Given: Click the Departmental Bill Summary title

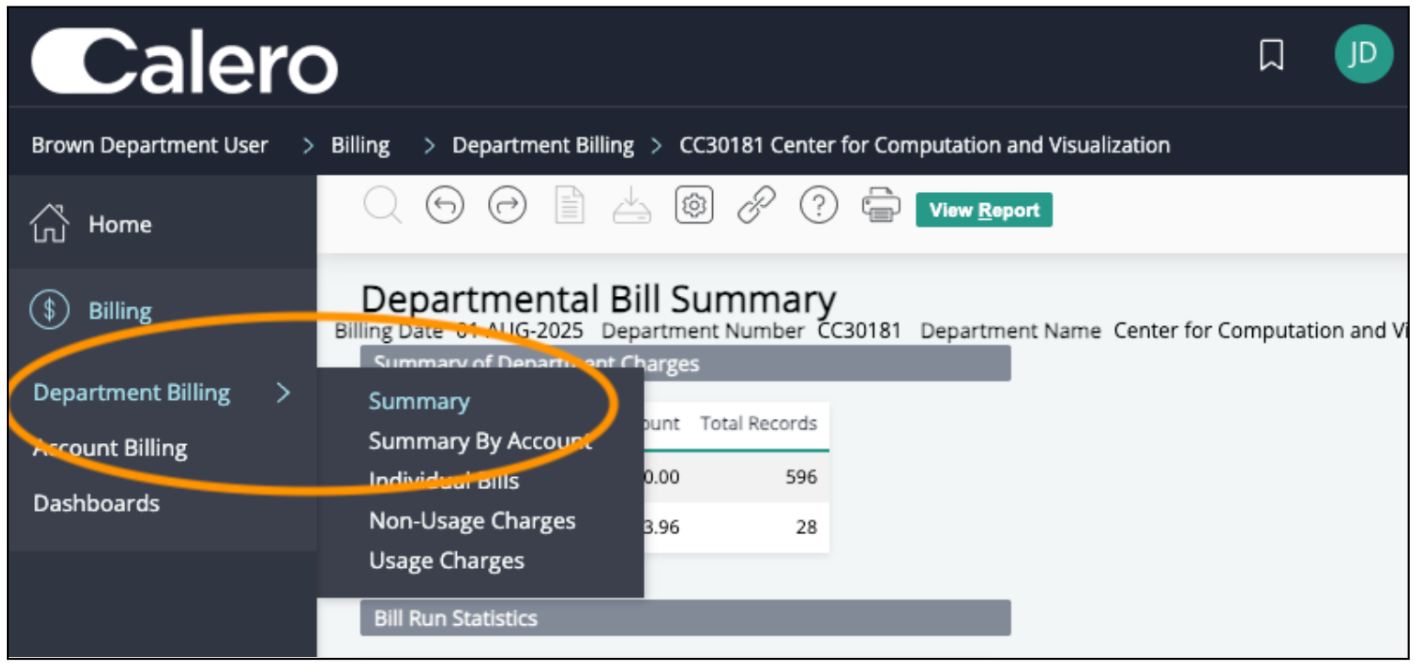Looking at the screenshot, I should pos(598,299).
